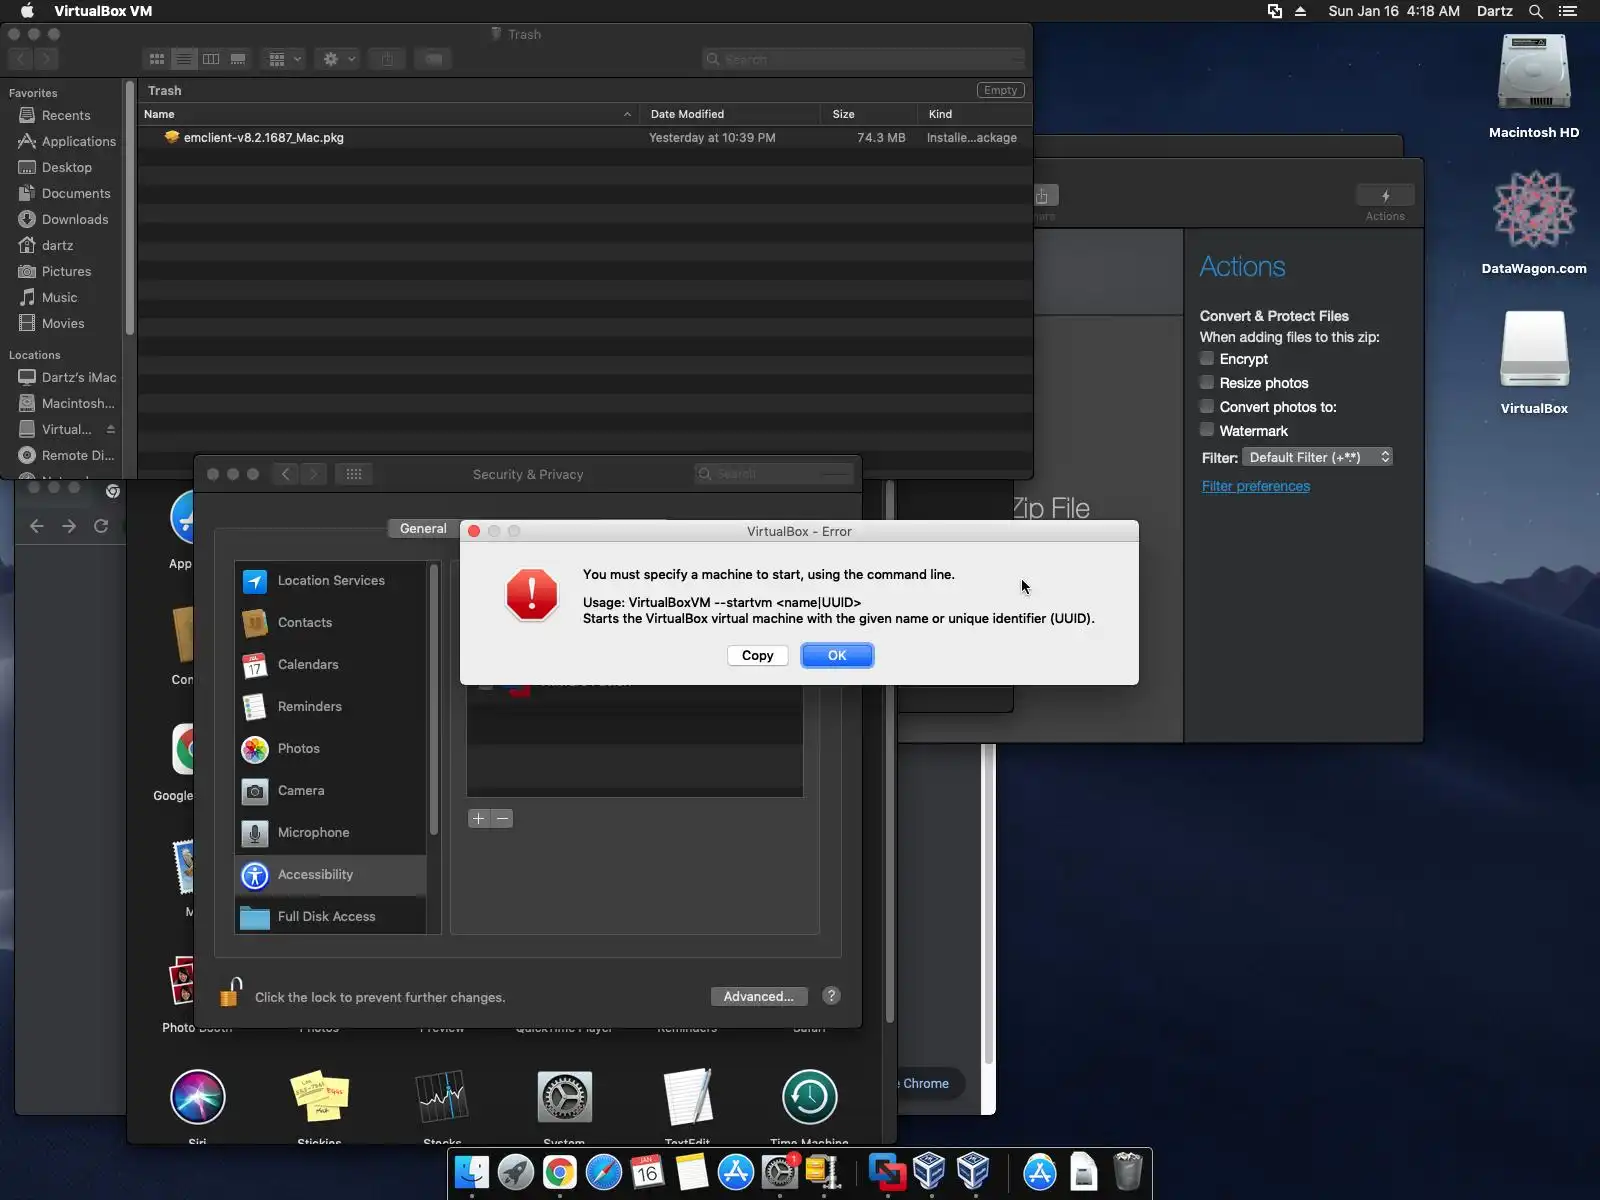The width and height of the screenshot is (1600, 1200).
Task: Switch Finder to column view
Action: 211,59
